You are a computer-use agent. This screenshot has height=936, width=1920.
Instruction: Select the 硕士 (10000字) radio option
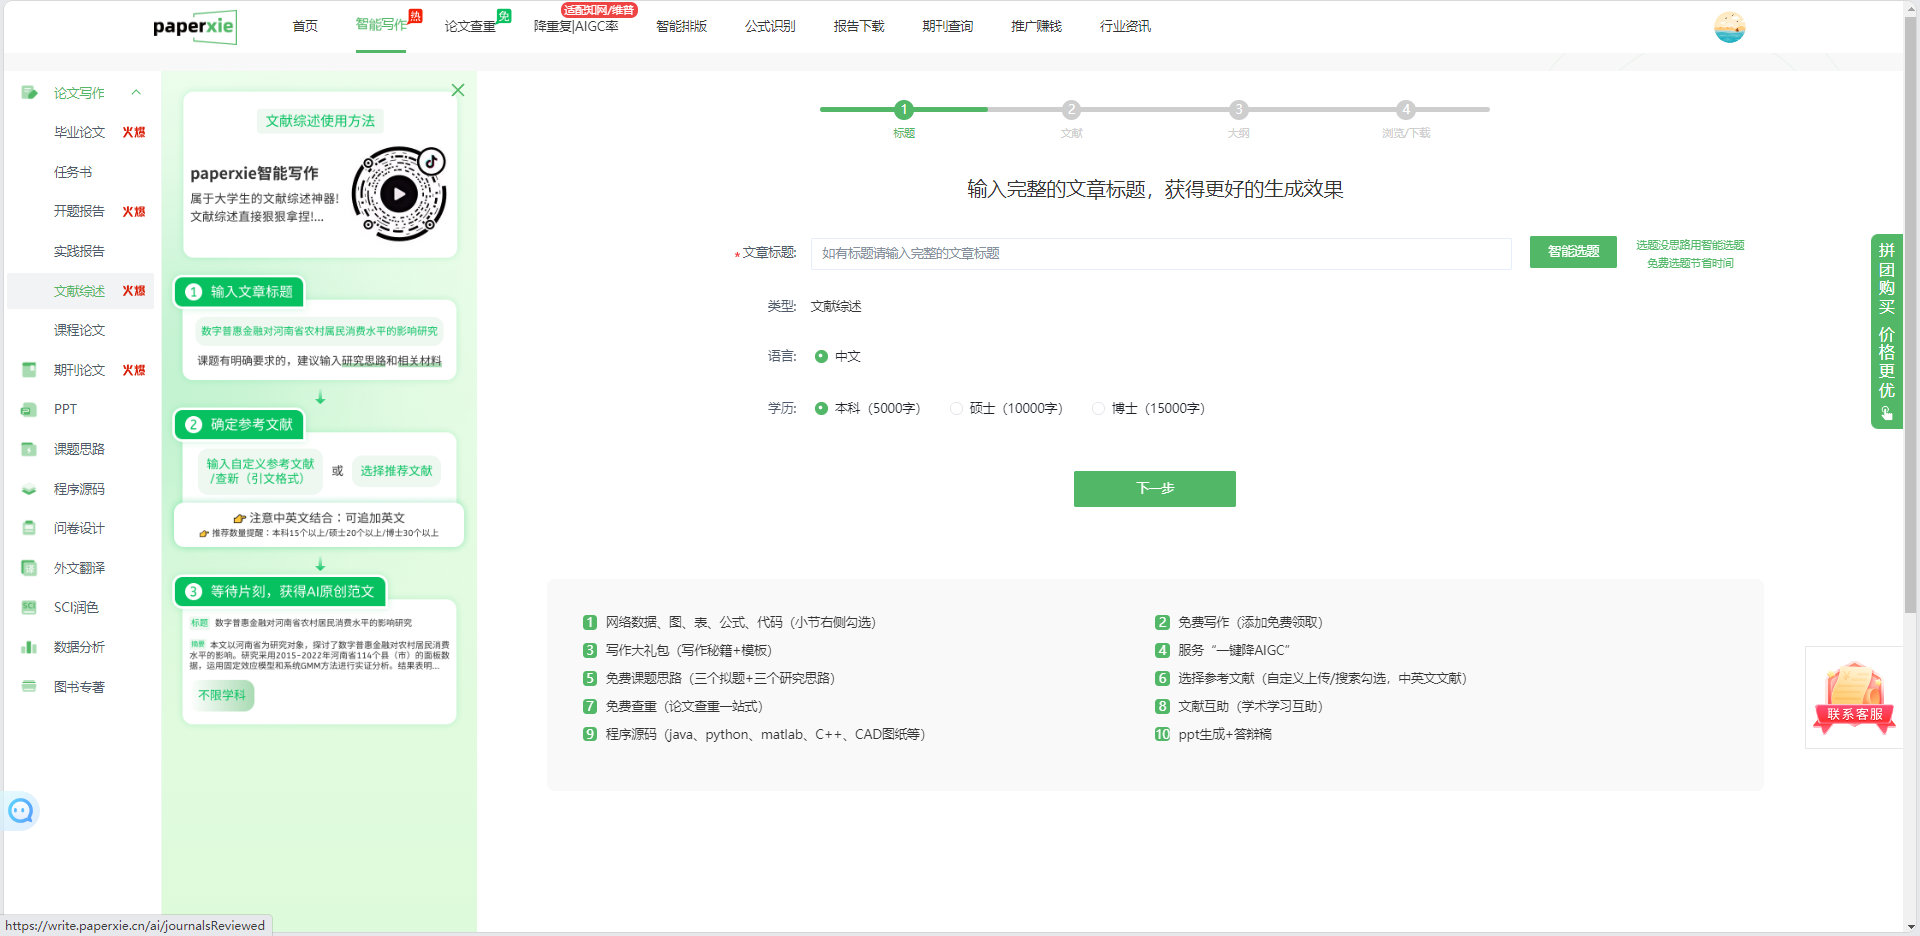(956, 408)
